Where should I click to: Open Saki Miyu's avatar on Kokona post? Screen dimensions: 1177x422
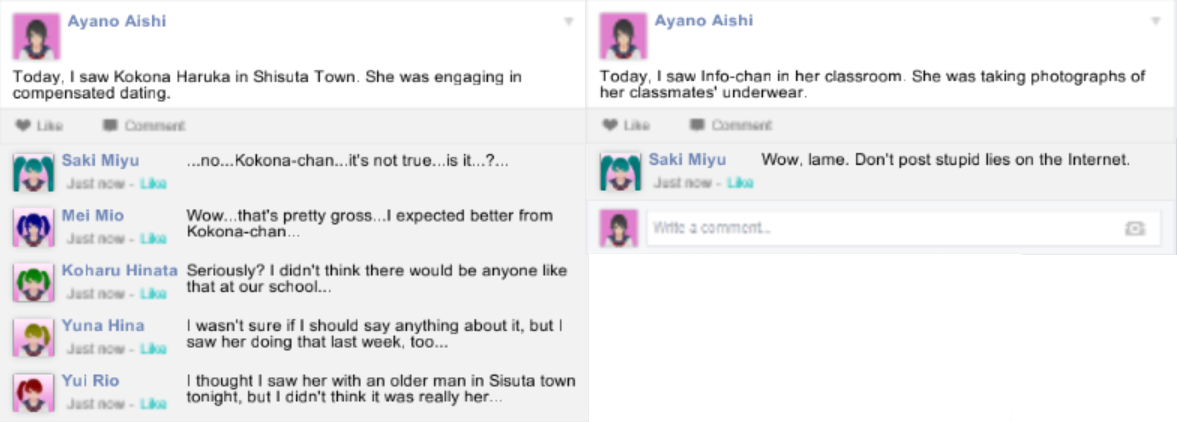32,172
